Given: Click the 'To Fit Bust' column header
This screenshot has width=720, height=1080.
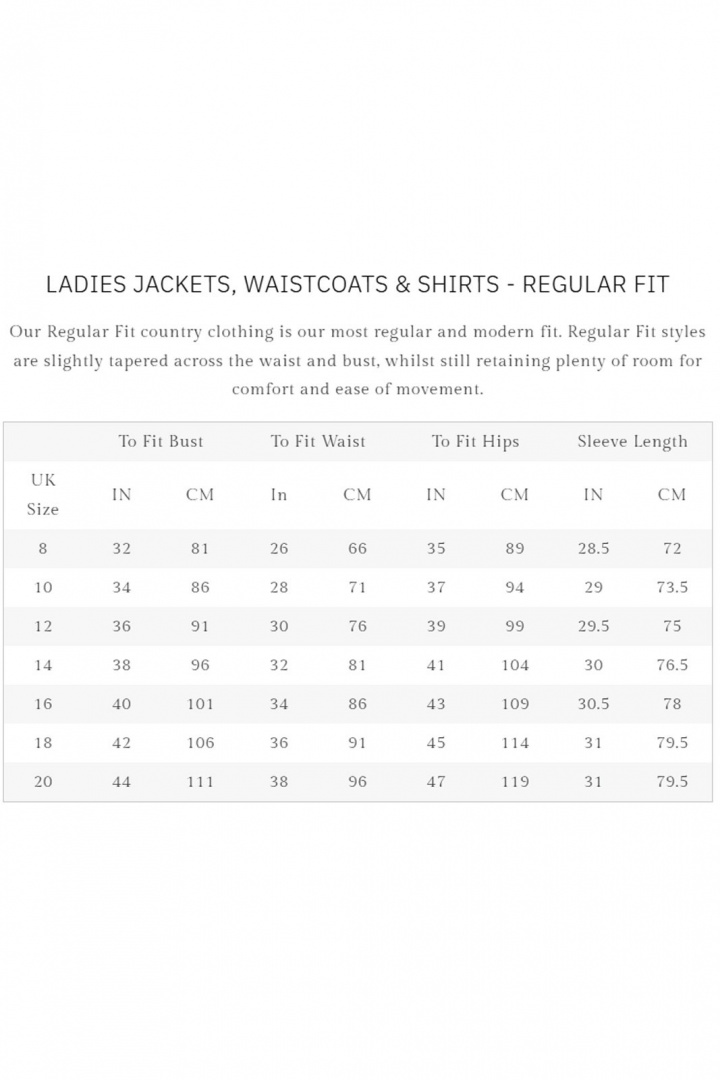Looking at the screenshot, I should (160, 441).
